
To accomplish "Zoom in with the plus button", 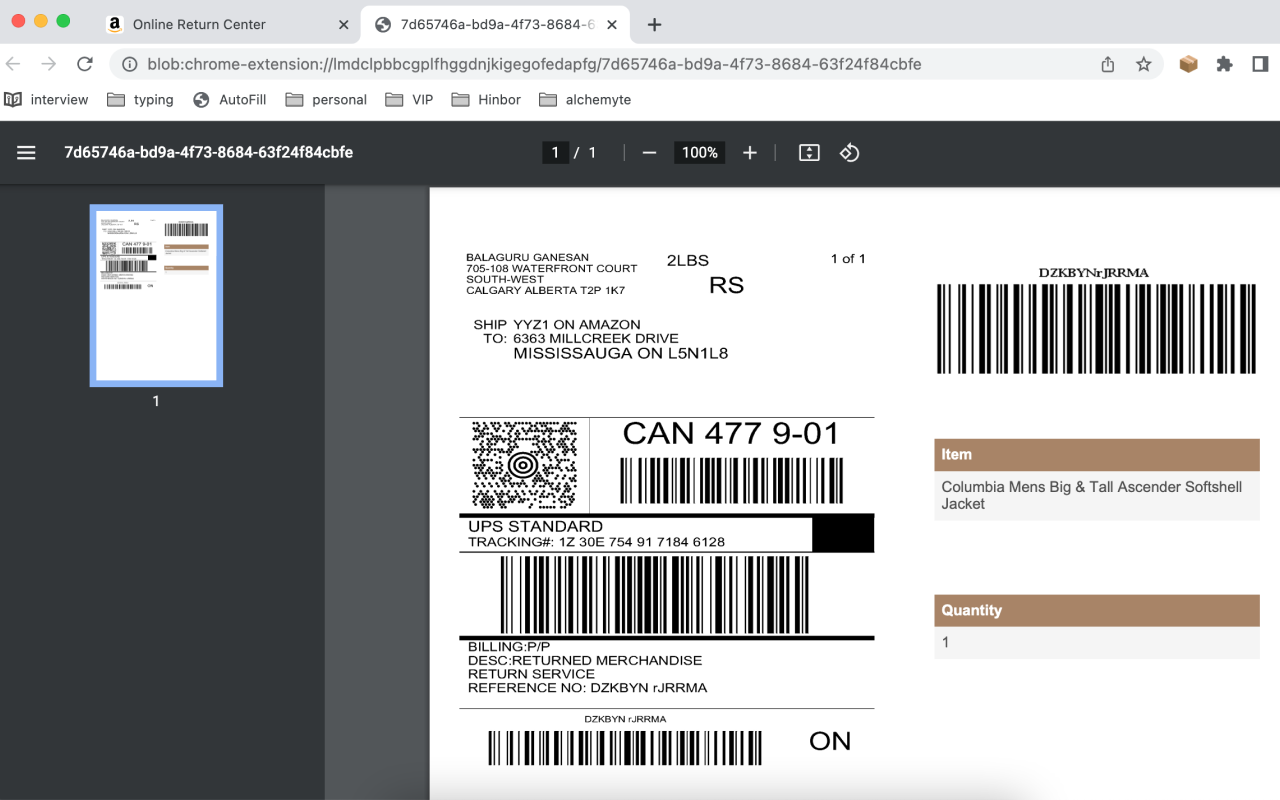I will coord(750,153).
